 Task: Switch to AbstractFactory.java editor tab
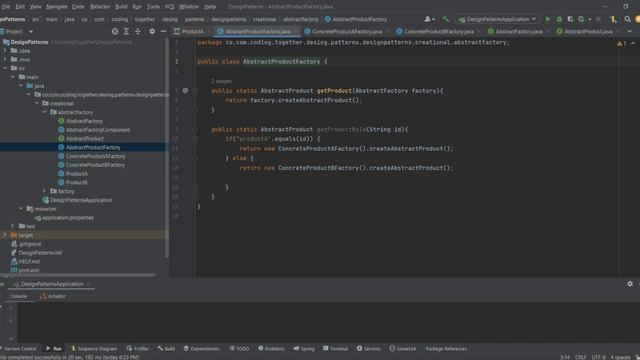(518, 31)
